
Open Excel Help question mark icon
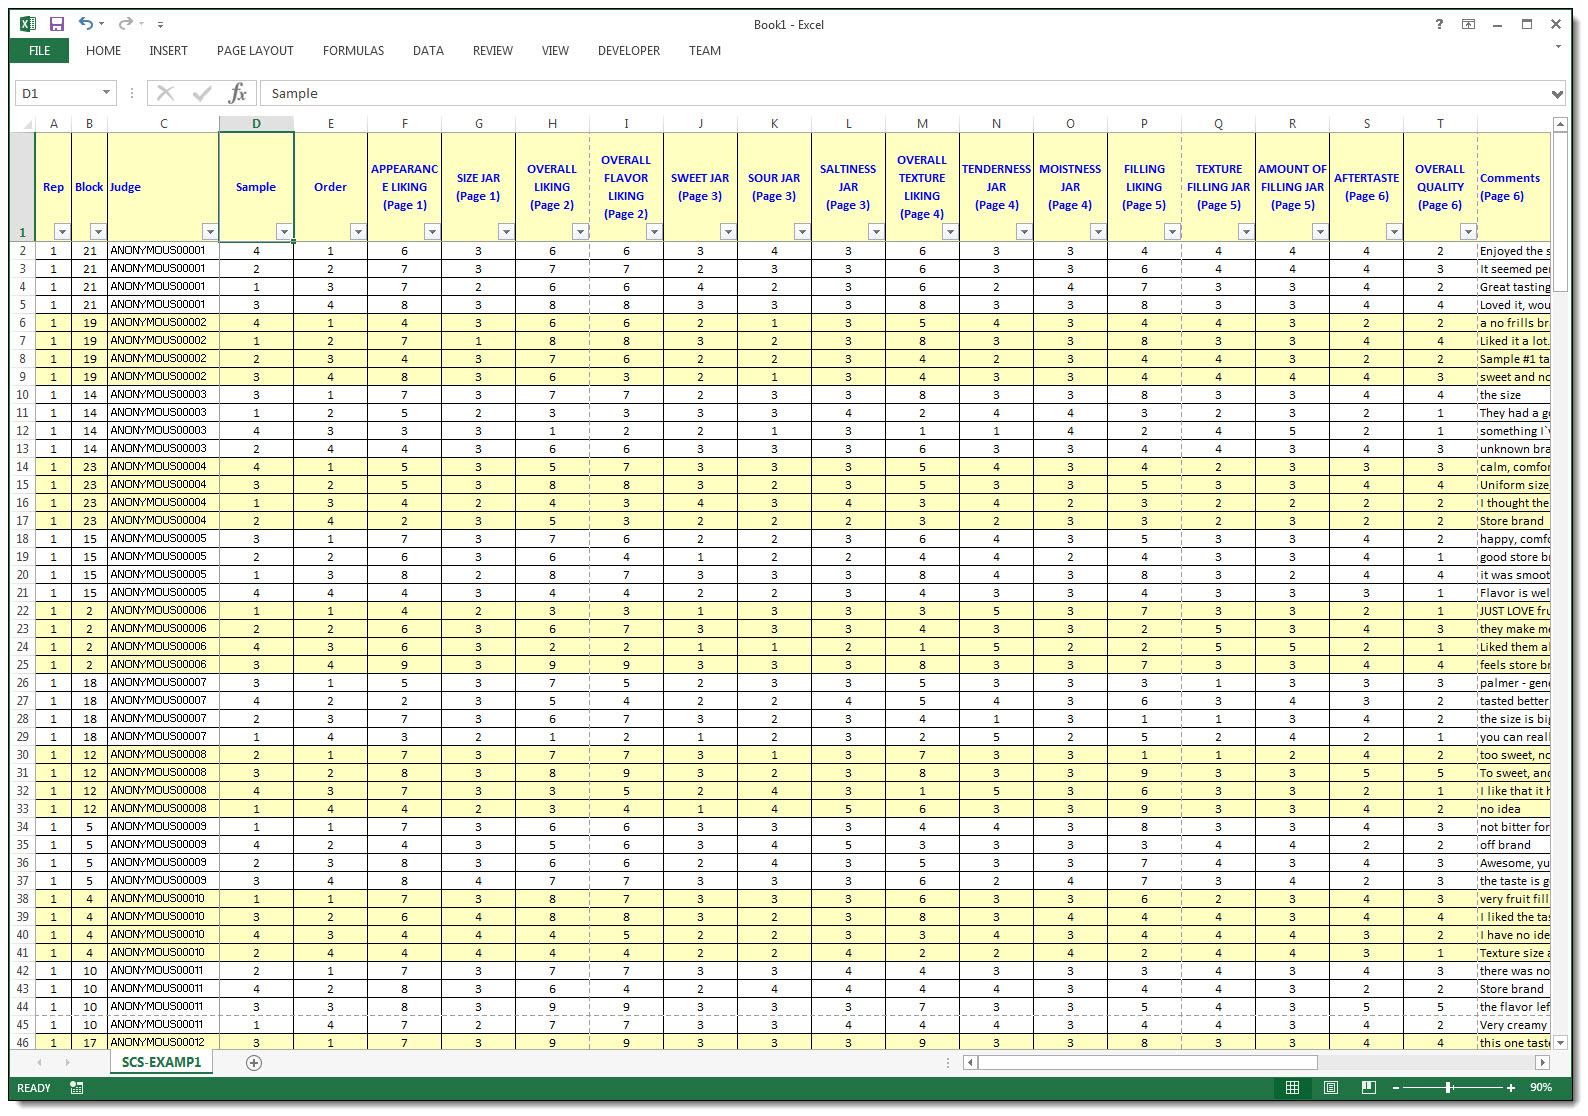[x=1439, y=24]
